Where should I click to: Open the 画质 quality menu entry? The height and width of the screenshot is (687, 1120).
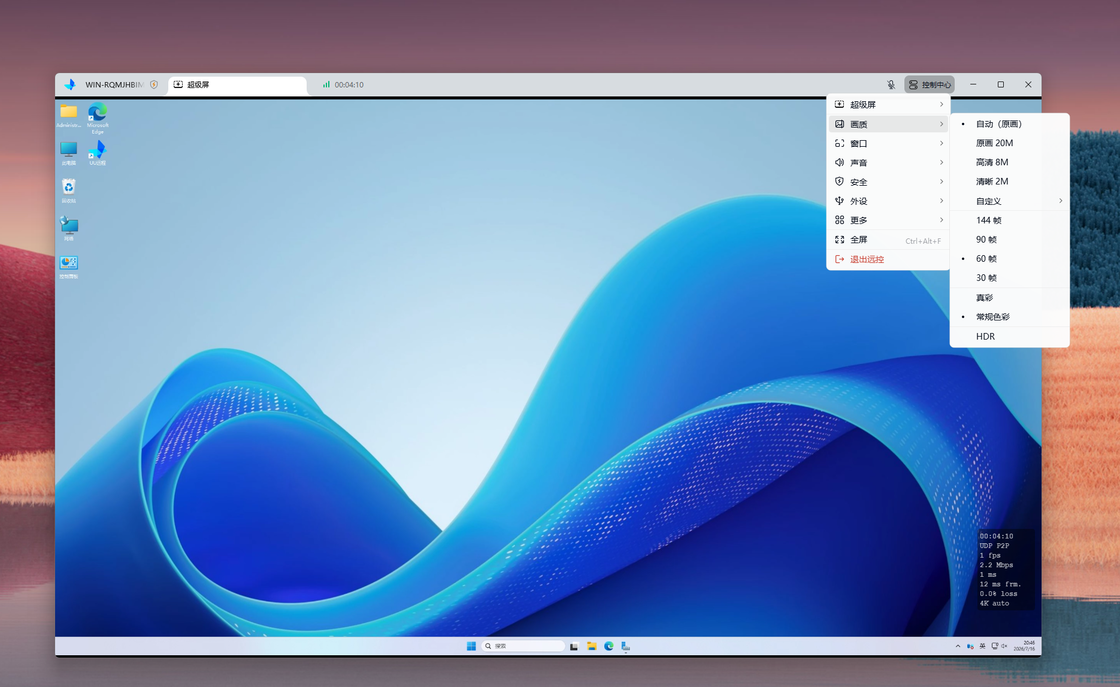coord(888,124)
